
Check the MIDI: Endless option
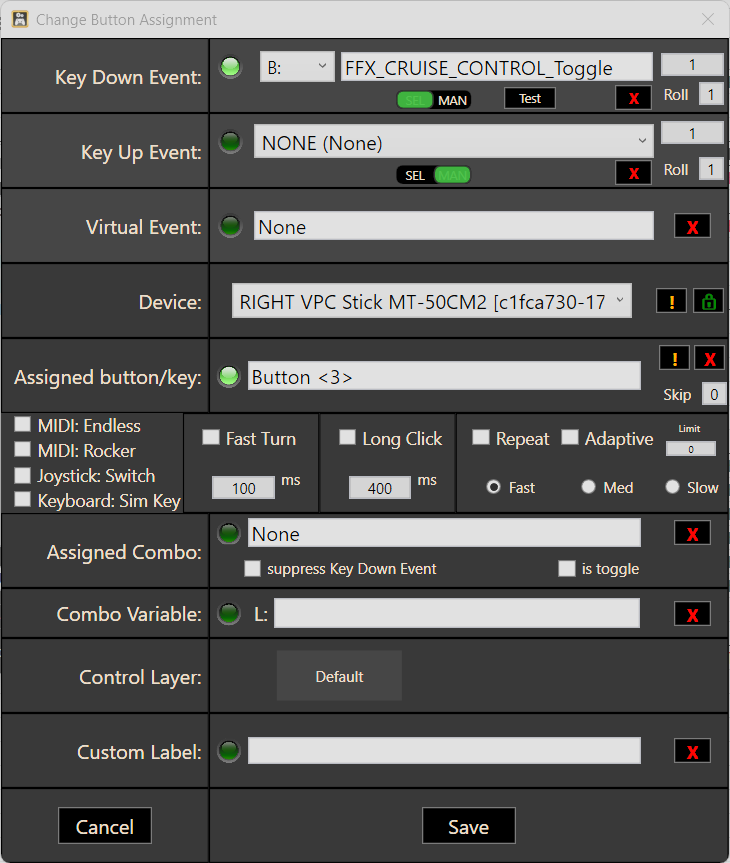tap(22, 425)
